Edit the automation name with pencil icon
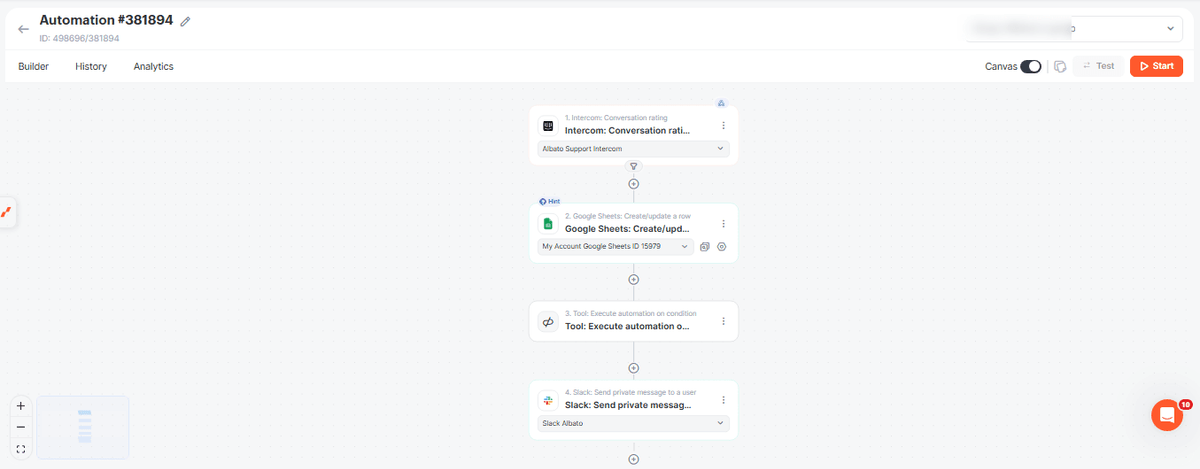1200x469 pixels. click(x=185, y=21)
